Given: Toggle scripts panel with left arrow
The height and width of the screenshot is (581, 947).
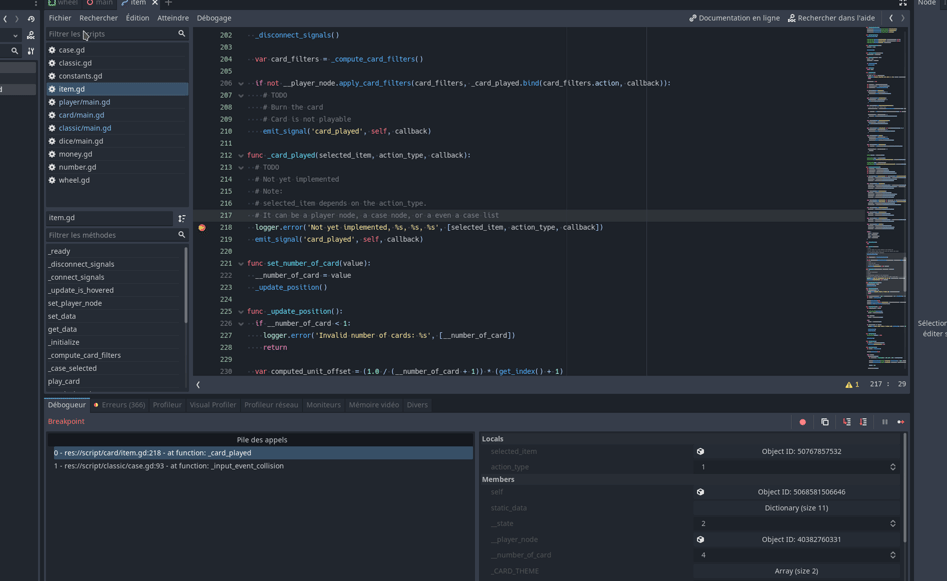Looking at the screenshot, I should (198, 384).
